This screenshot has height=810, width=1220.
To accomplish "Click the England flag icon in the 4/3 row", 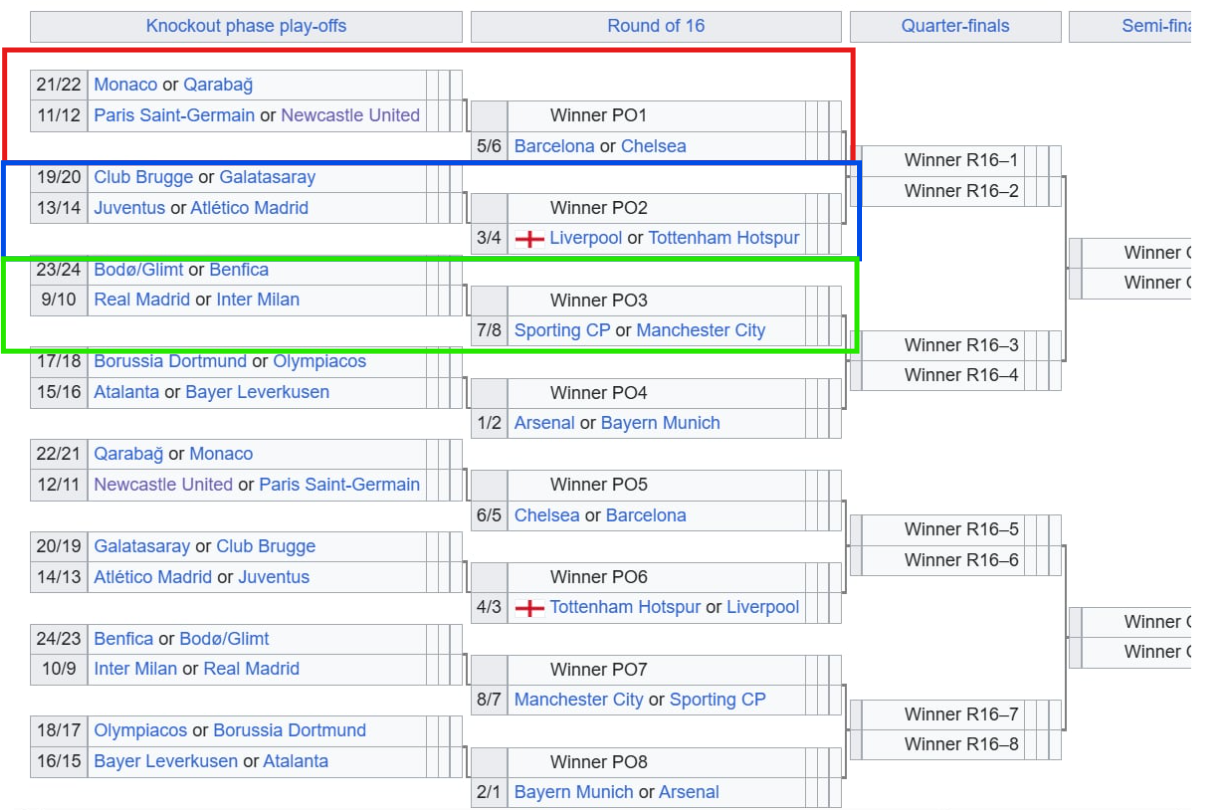I will [529, 608].
